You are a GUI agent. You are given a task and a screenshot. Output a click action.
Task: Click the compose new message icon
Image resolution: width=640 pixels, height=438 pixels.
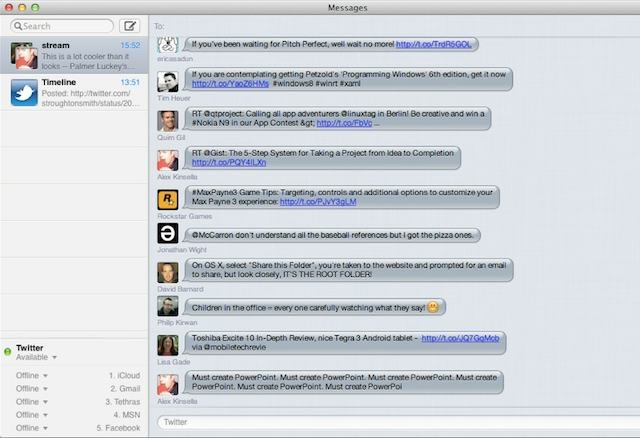130,26
